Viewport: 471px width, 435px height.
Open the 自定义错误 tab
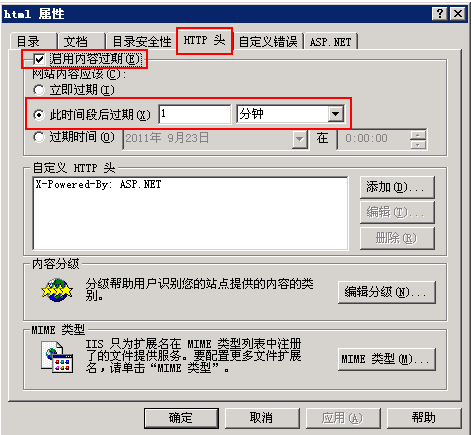[x=268, y=42]
